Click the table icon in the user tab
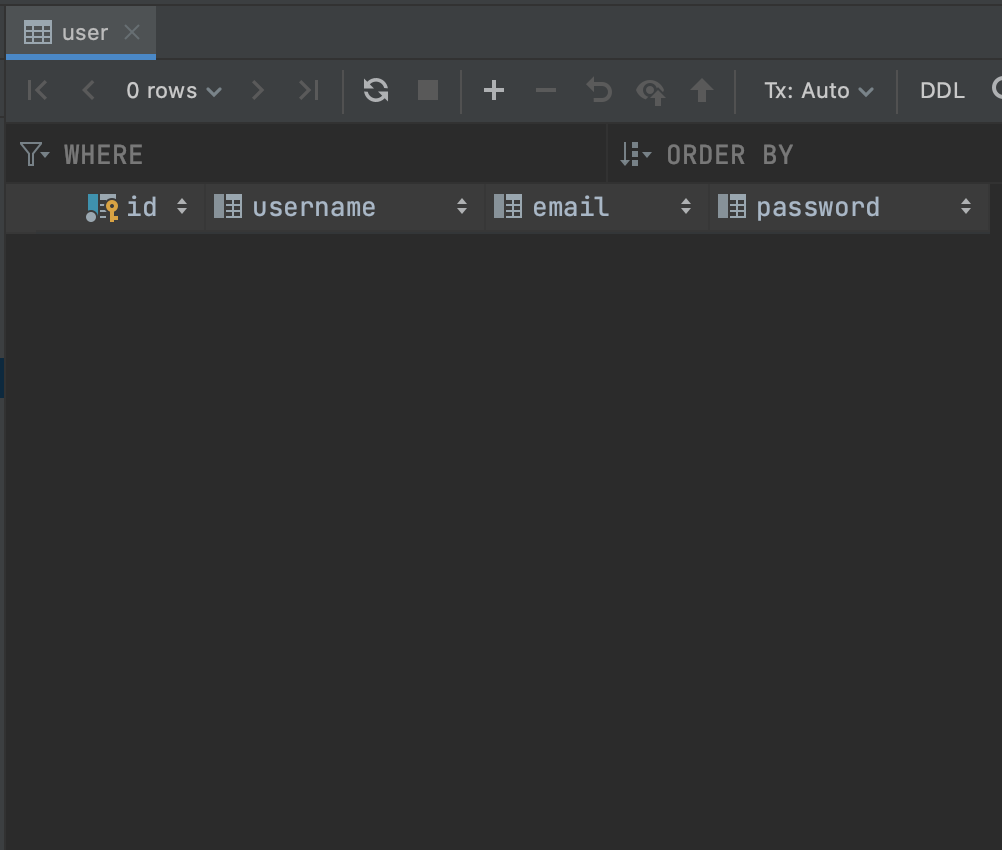Viewport: 1002px width, 850px height. [38, 33]
